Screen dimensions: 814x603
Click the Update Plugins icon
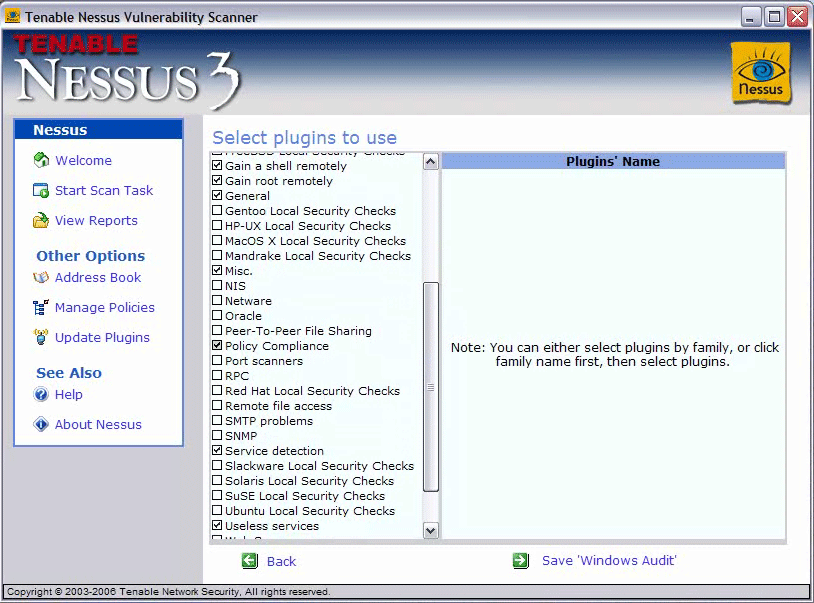click(x=40, y=337)
